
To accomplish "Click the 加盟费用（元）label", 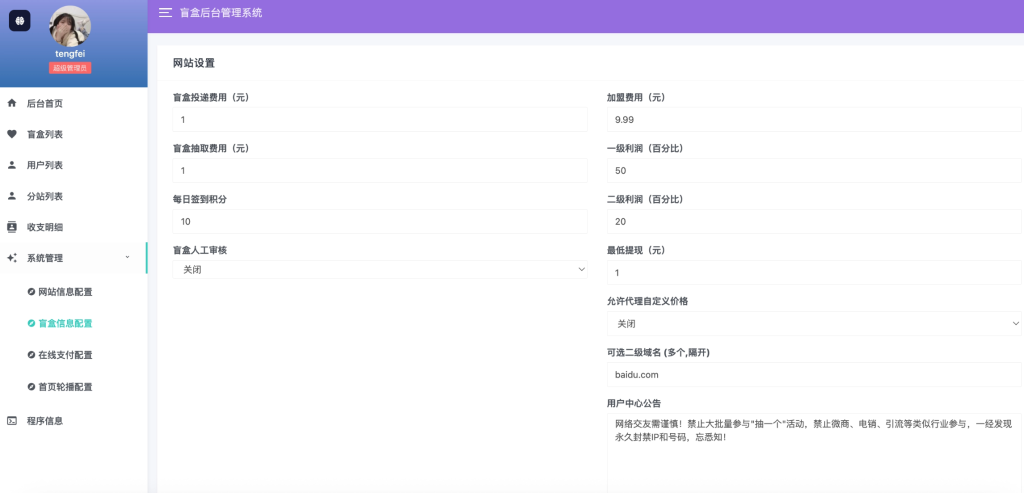I will 636,97.
